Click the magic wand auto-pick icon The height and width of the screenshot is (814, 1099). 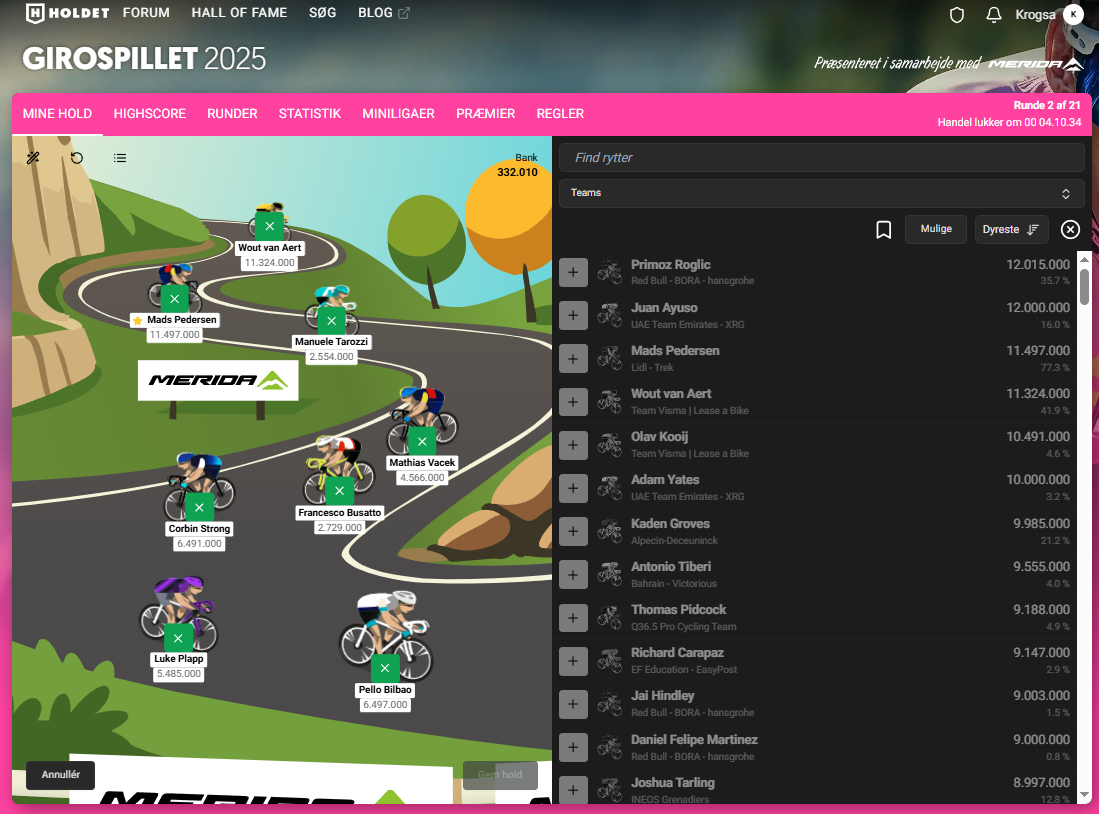[x=33, y=158]
